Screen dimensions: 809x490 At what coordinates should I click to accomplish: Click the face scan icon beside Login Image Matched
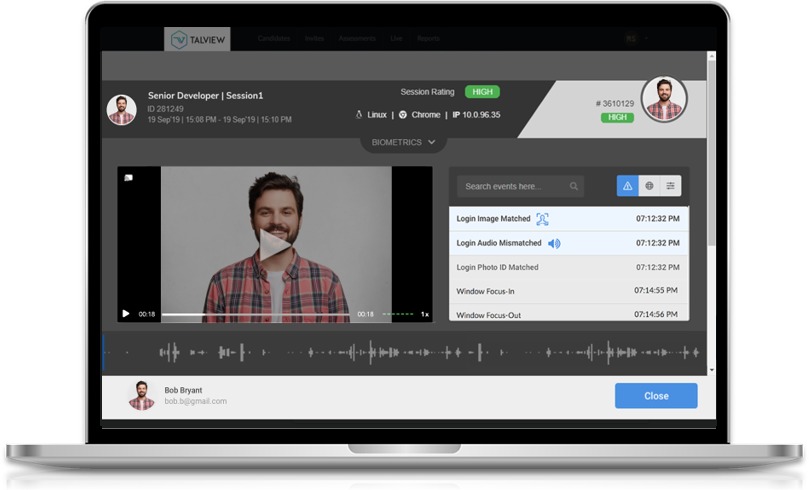[542, 219]
